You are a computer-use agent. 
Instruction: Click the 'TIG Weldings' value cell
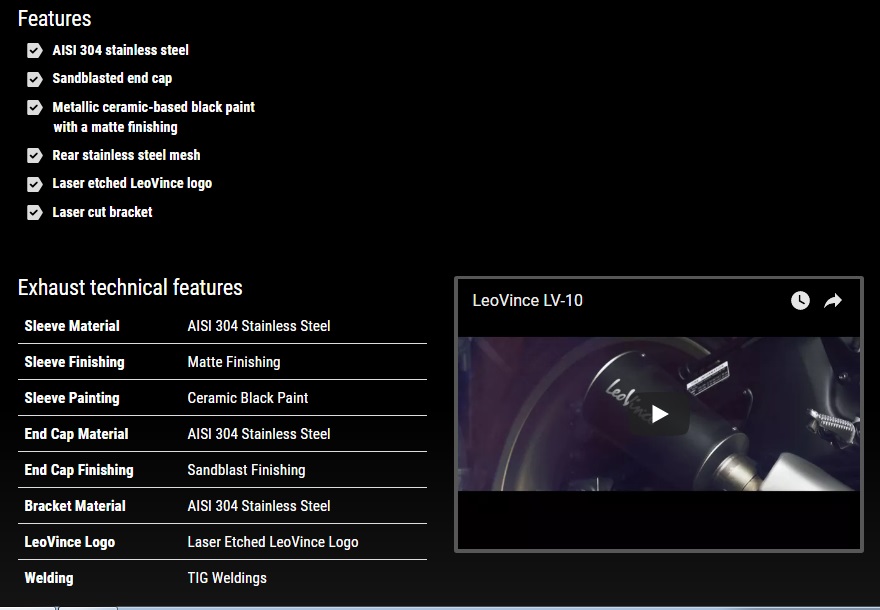click(x=227, y=578)
